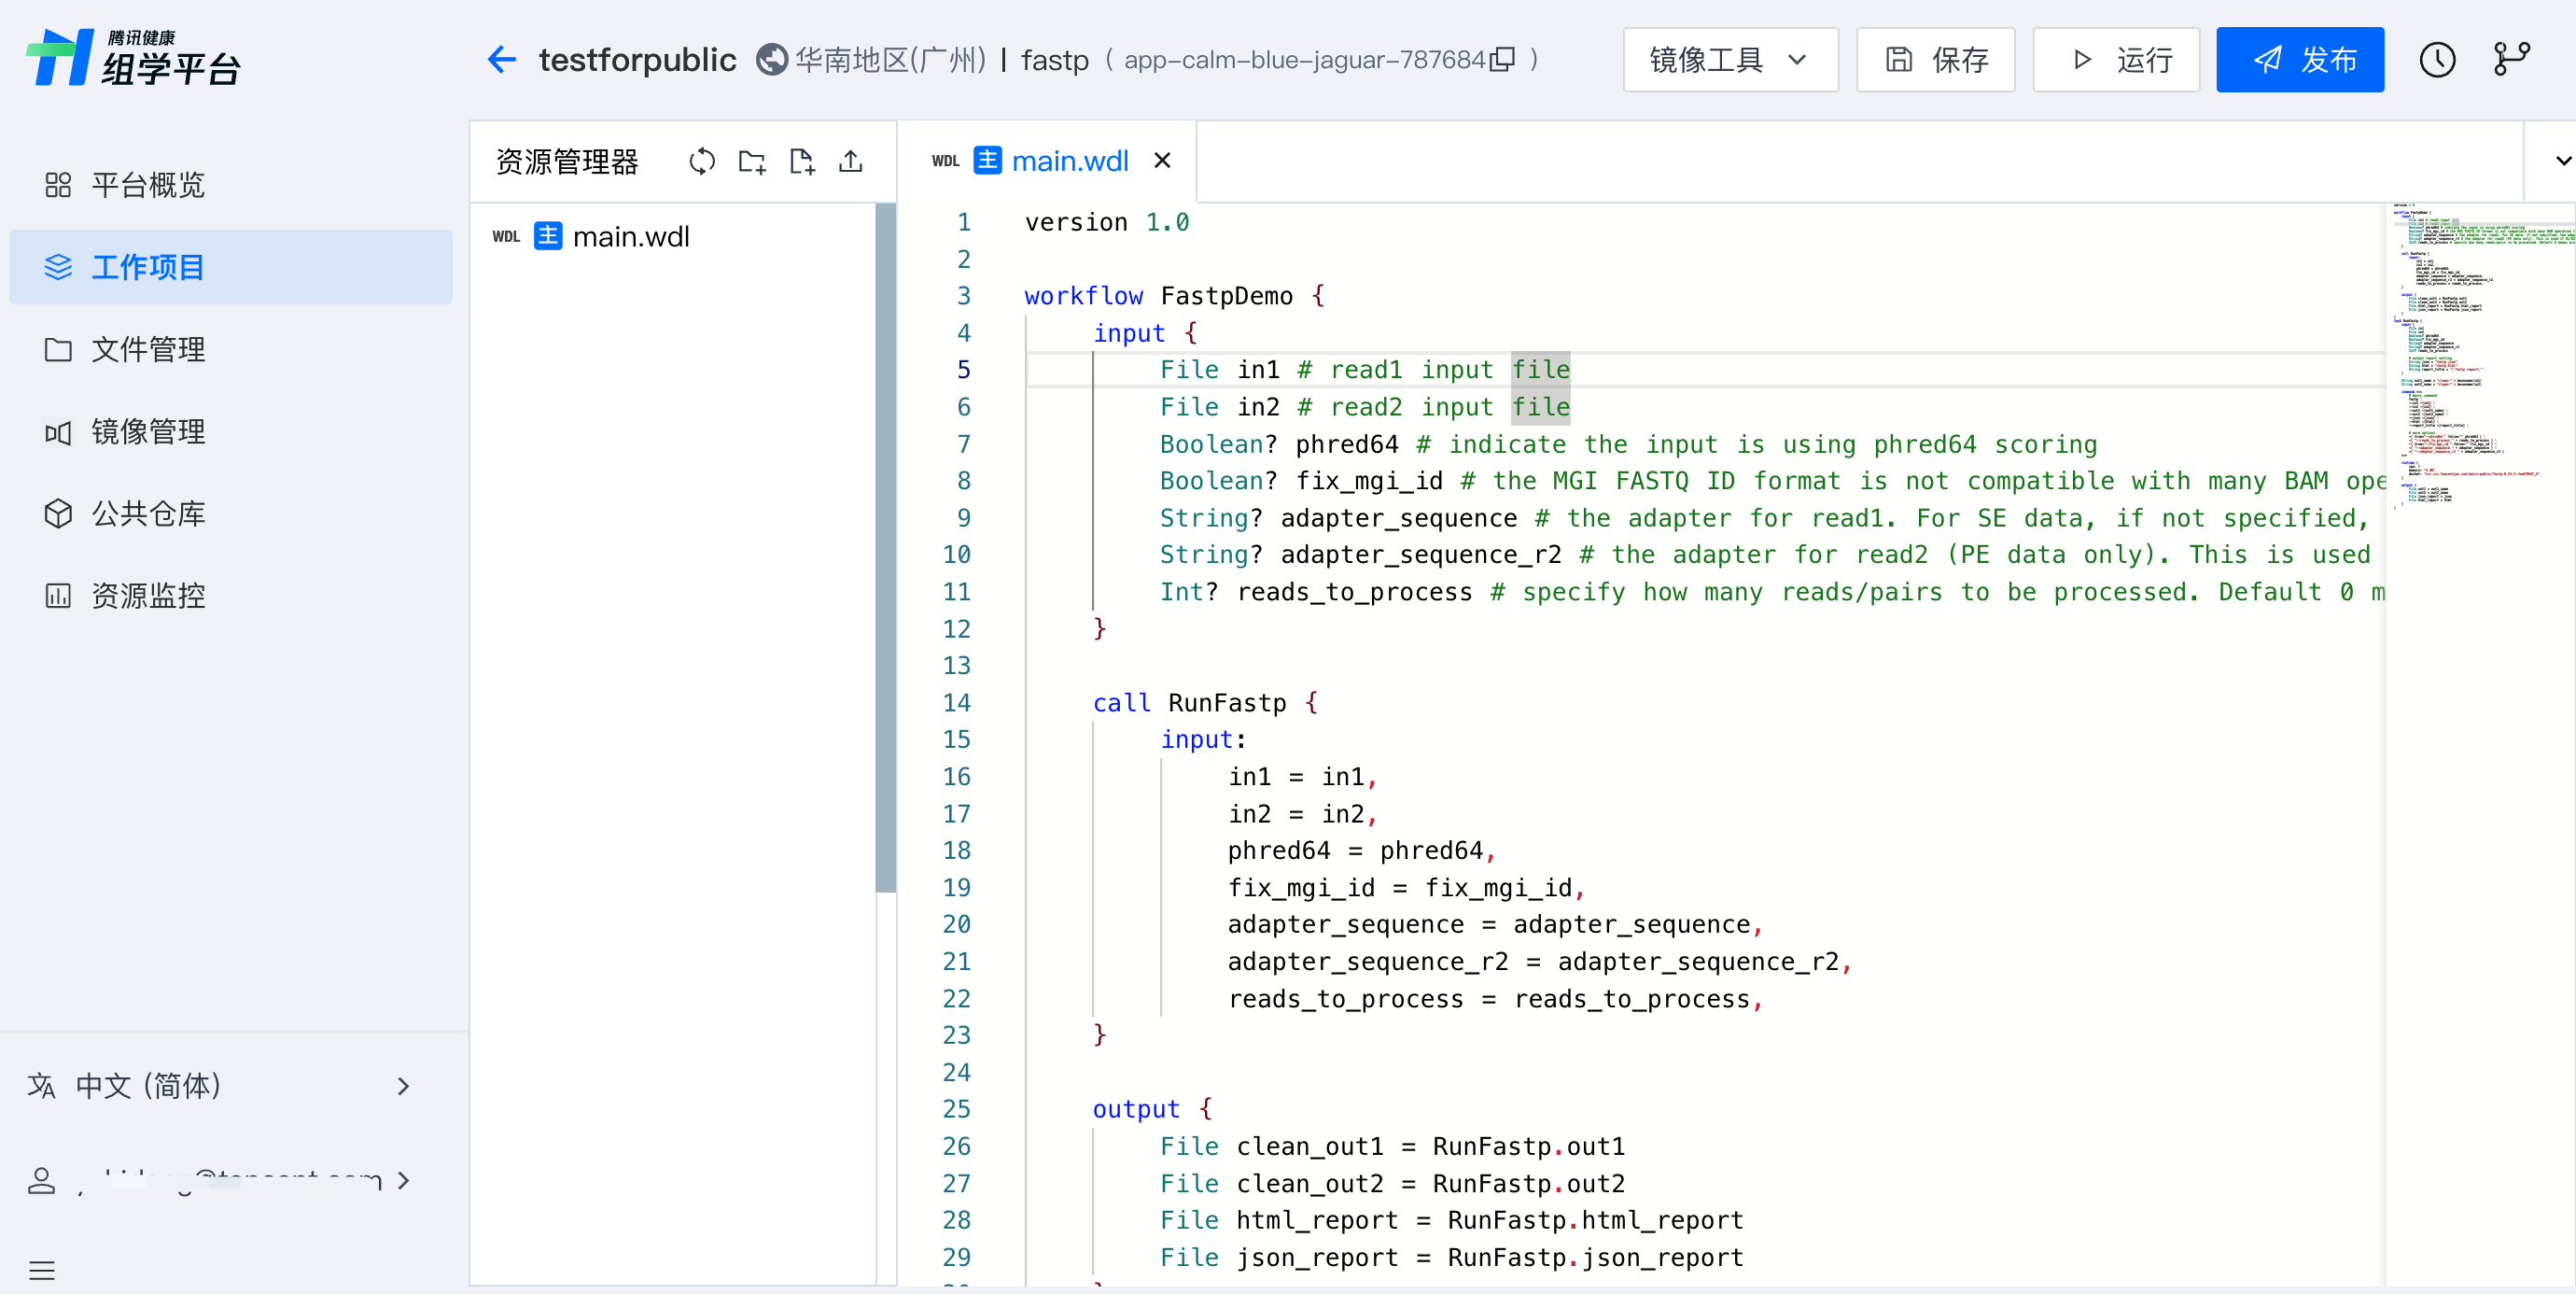Switch to the main.wdl editor tab
The width and height of the screenshot is (2576, 1294).
click(x=1068, y=161)
